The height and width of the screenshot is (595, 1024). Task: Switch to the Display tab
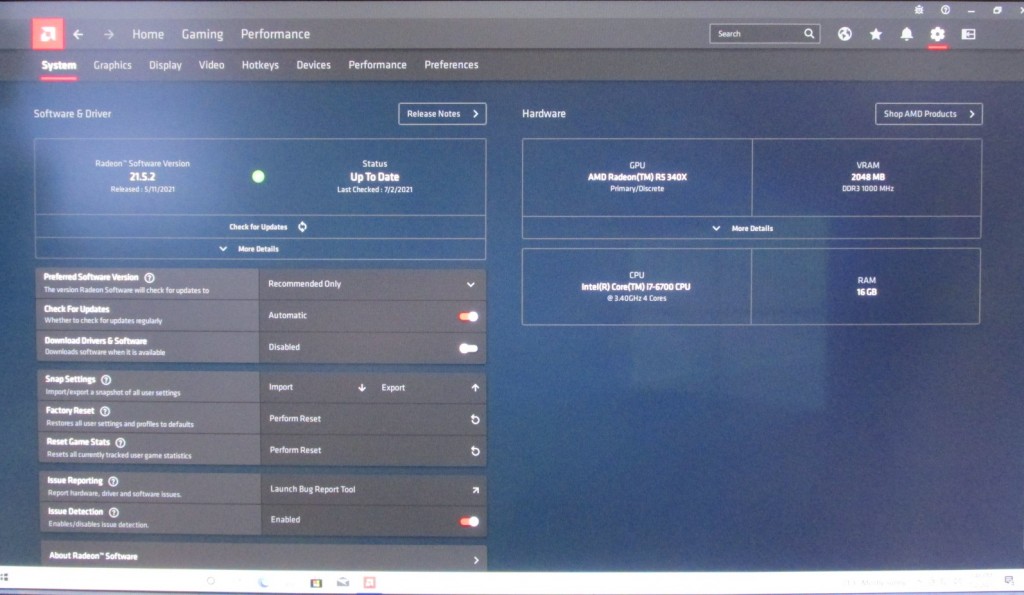(x=165, y=65)
